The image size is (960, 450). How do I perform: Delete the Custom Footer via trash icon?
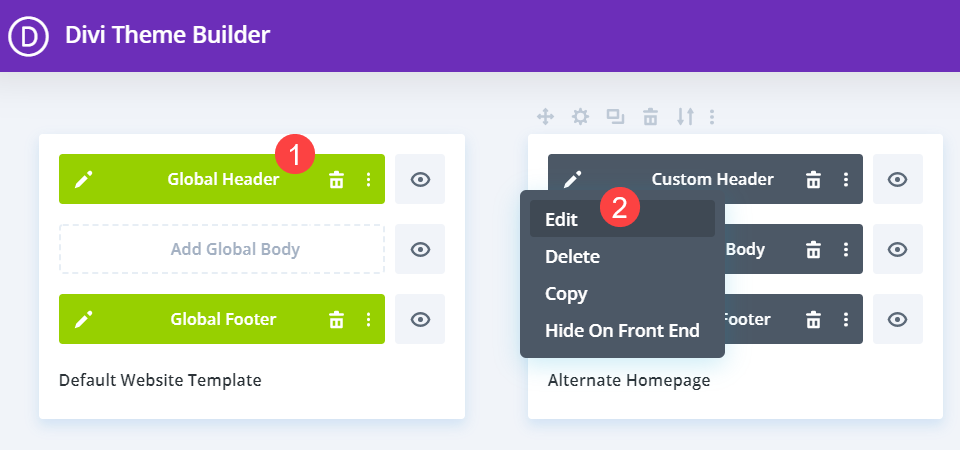pos(813,319)
